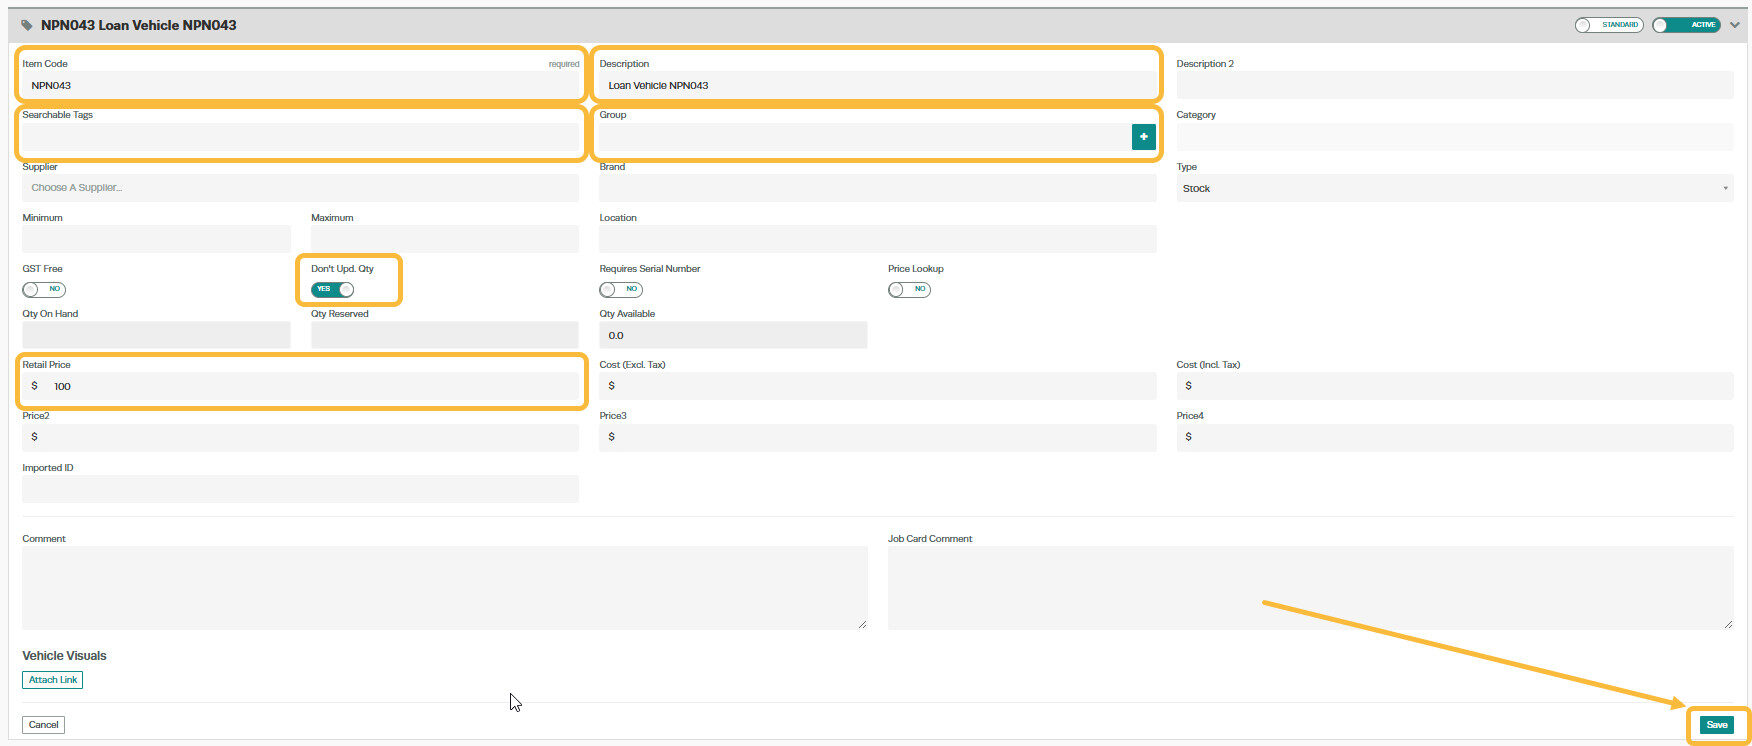
Task: Open the Choose A Supplier dropdown
Action: click(x=300, y=188)
